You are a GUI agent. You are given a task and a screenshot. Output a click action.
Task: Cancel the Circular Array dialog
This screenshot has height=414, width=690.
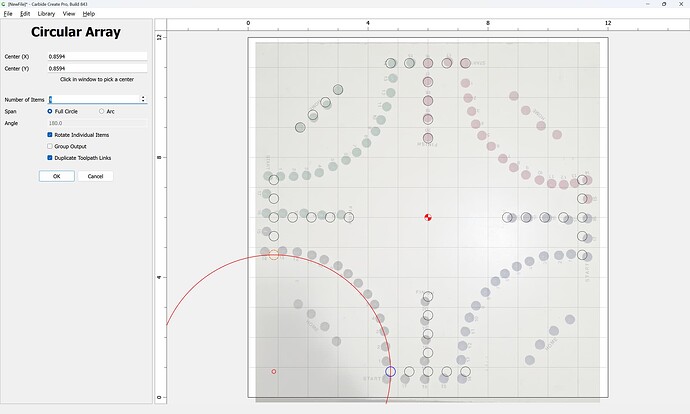click(95, 176)
